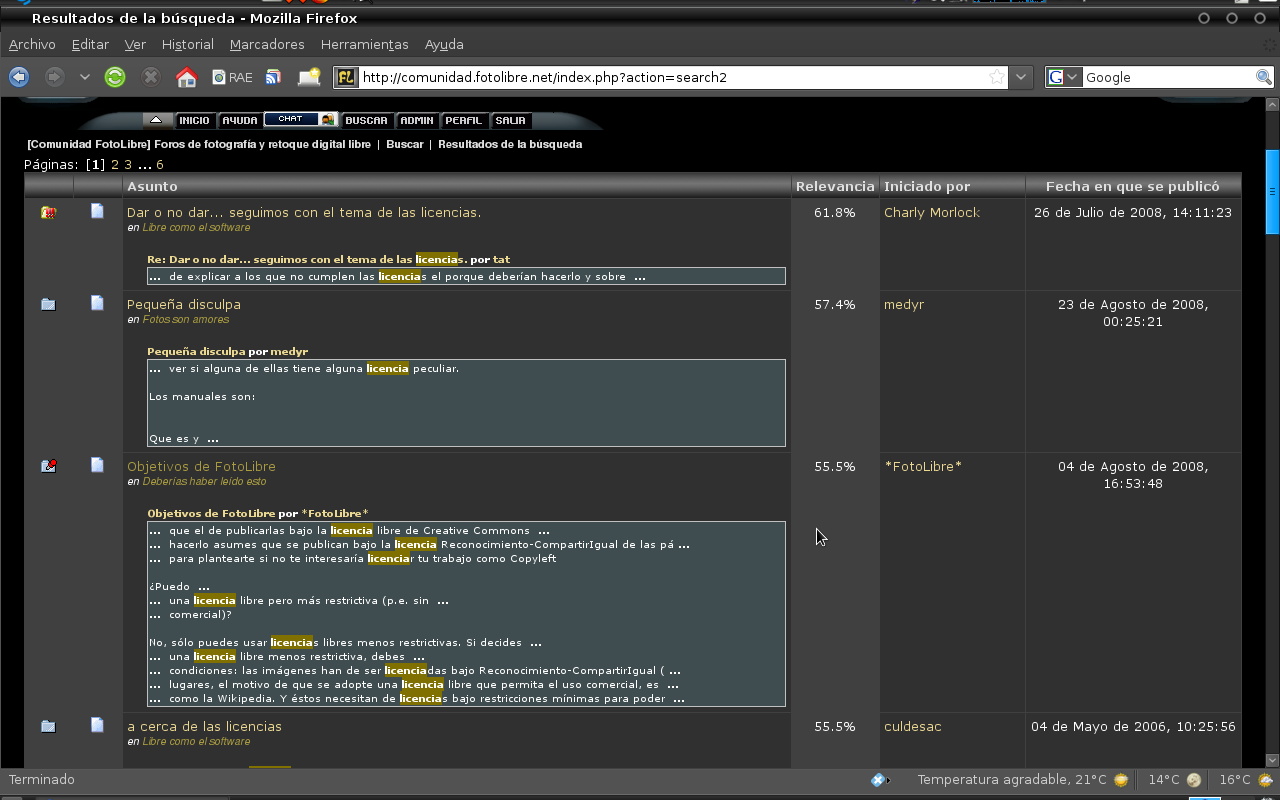1280x800 pixels.
Task: Click the status icon of 'Objetivos de FotoLibre'
Action: [x=48, y=466]
